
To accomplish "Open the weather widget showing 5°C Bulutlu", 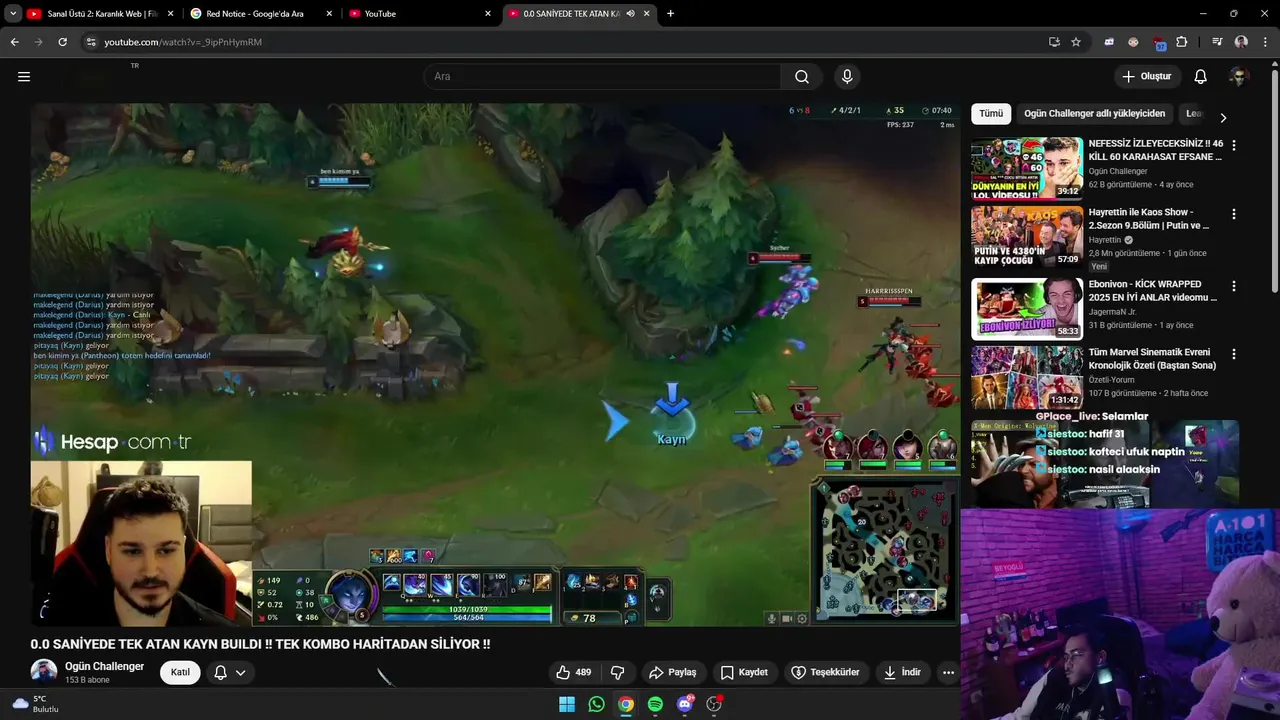I will point(34,704).
